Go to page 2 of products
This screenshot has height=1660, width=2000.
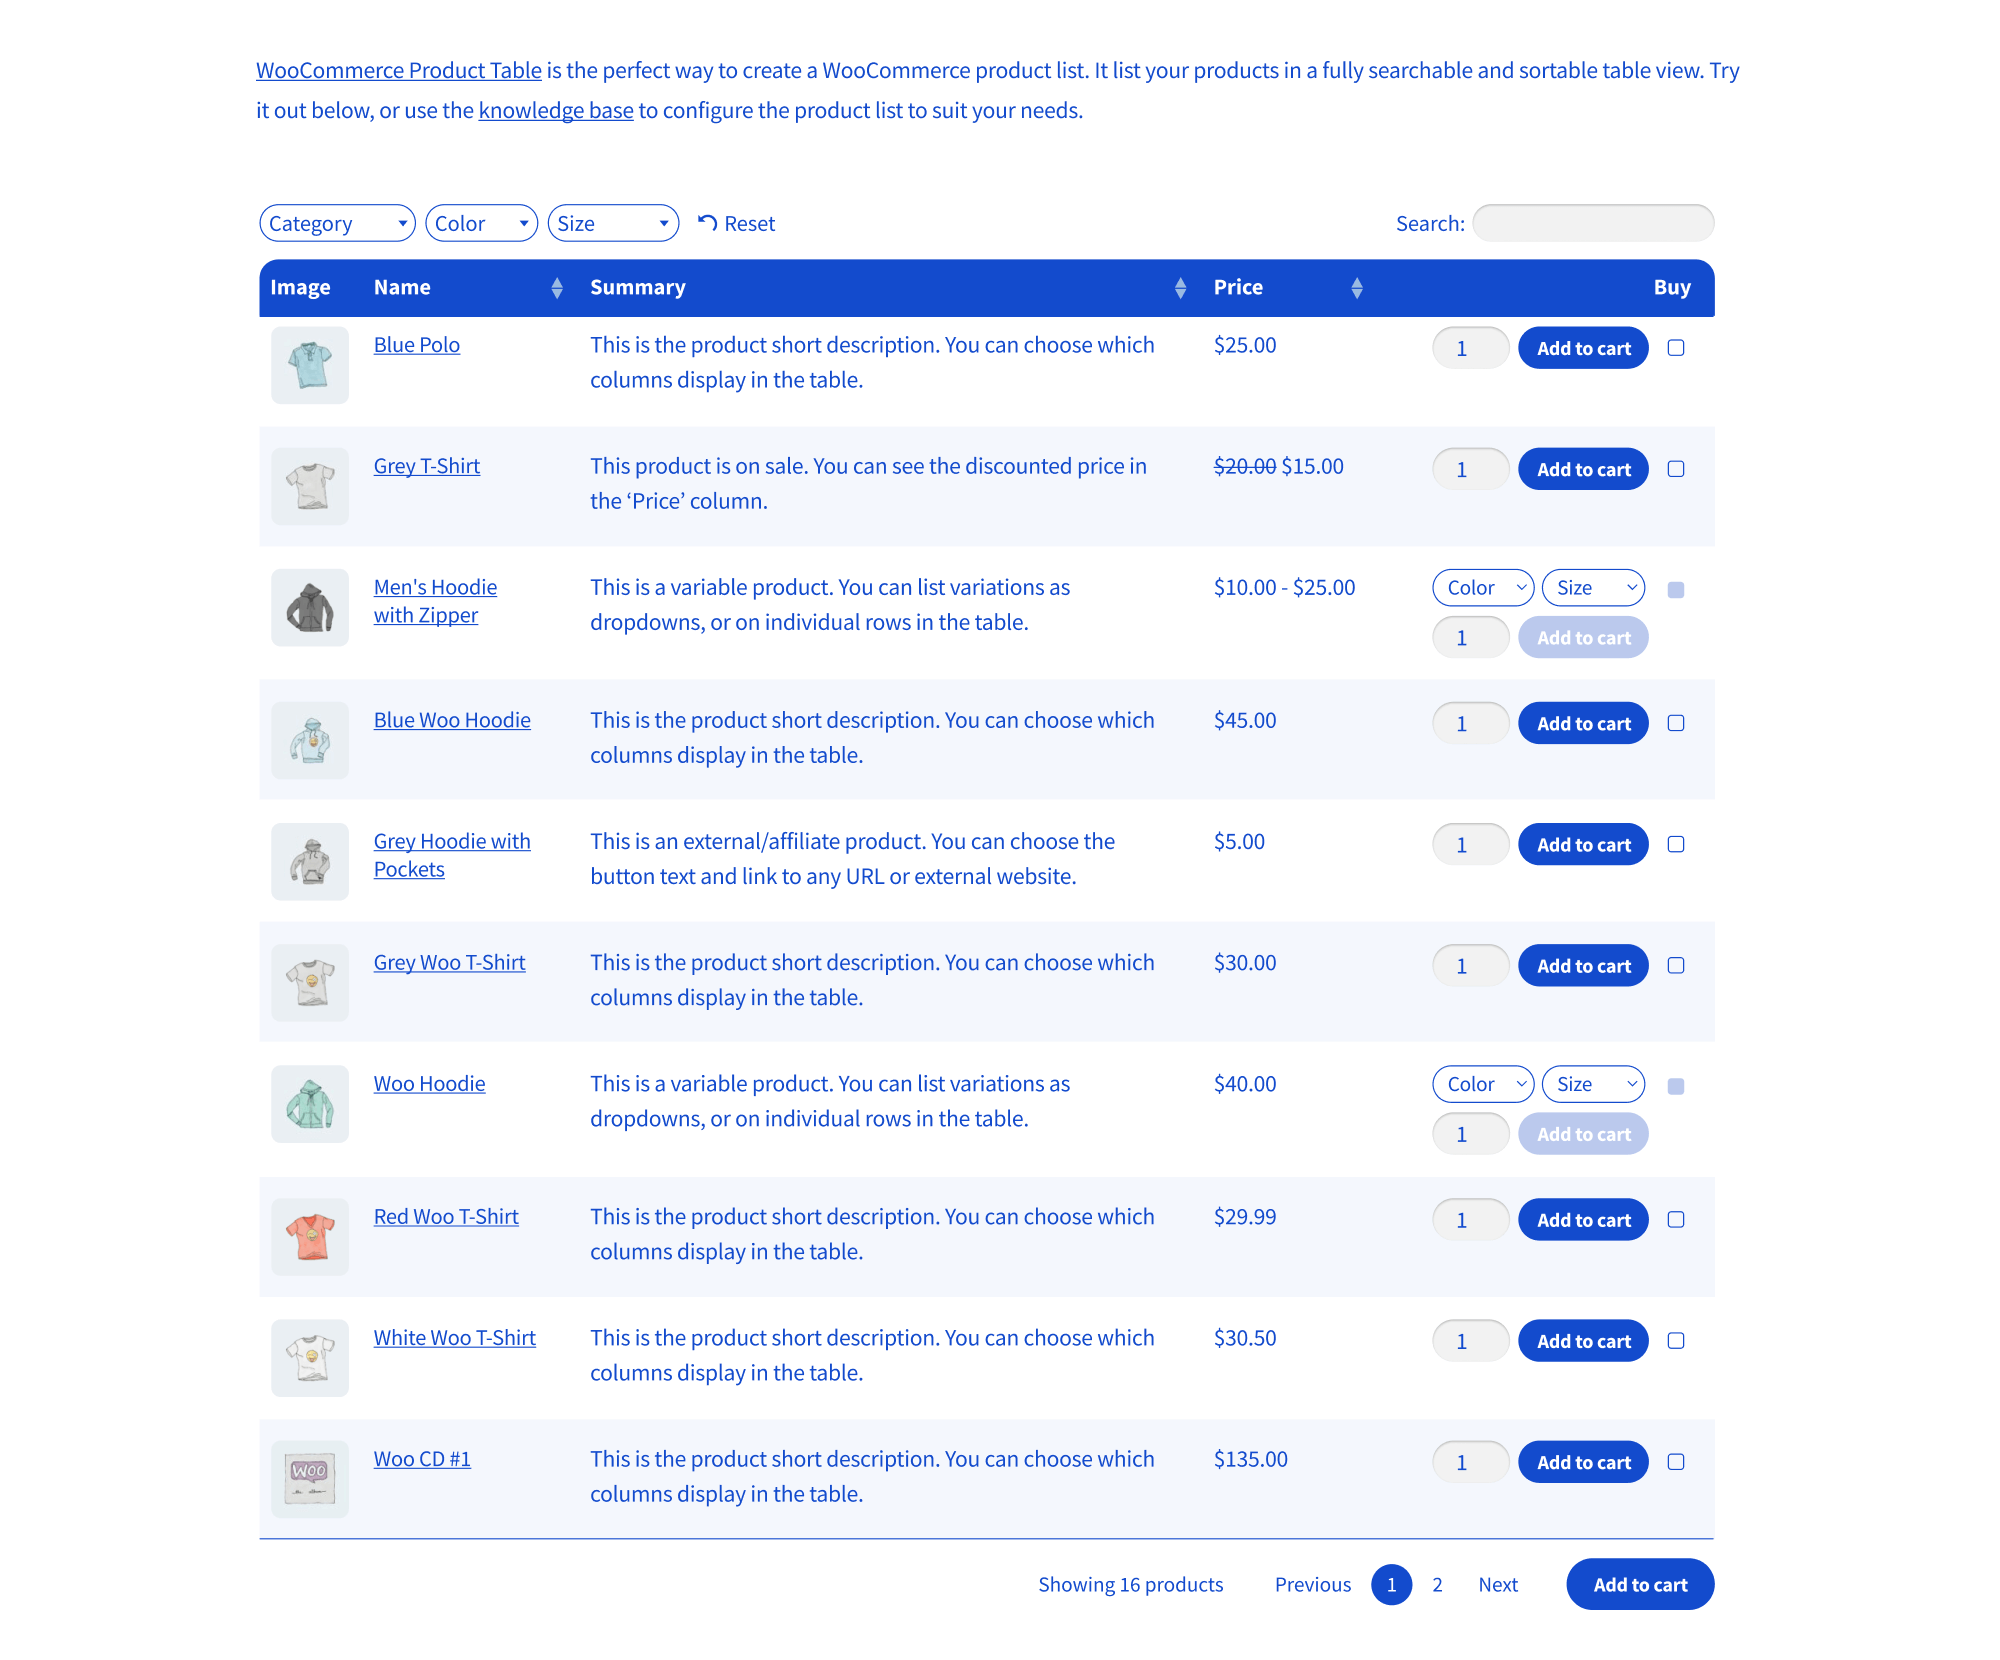coord(1437,1585)
